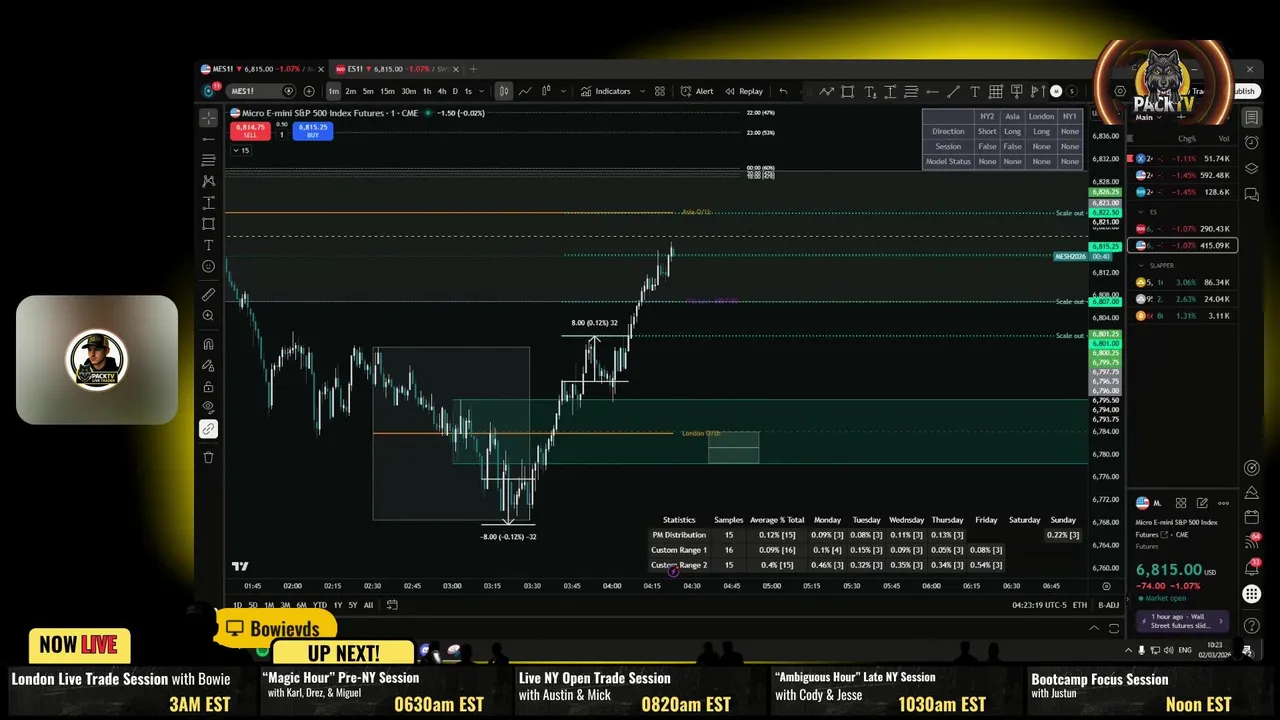Select the 5m timeframe
Viewport: 1280px width, 720px height.
coord(368,91)
